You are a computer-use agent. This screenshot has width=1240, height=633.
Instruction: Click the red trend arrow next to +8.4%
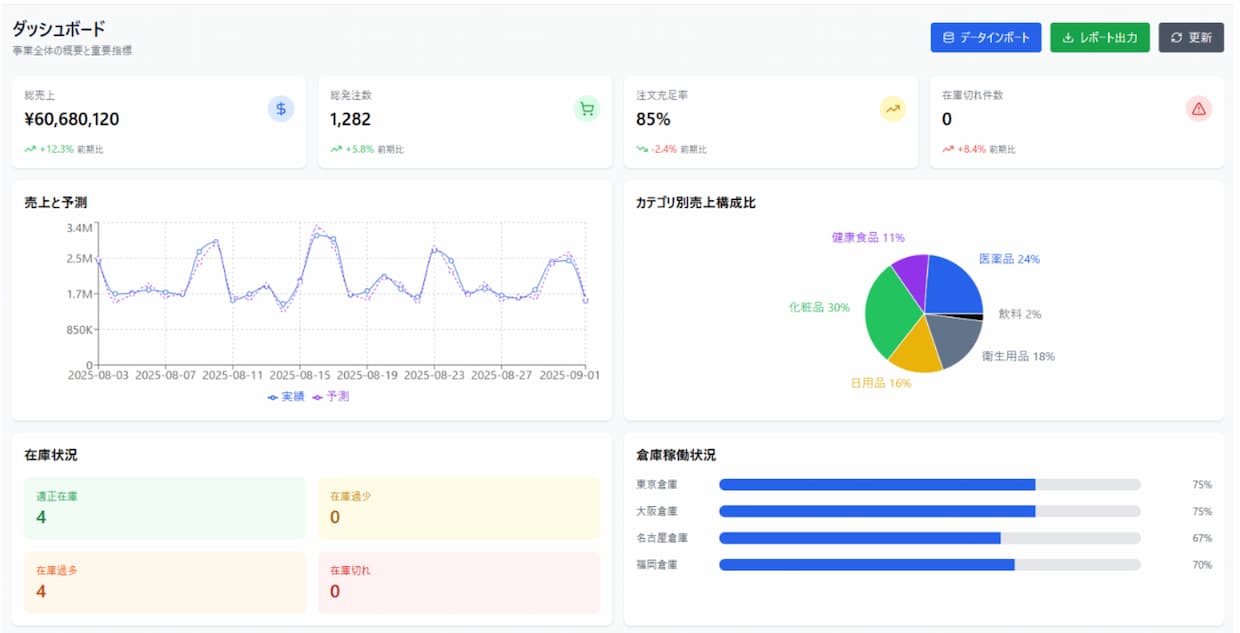pyautogui.click(x=947, y=149)
